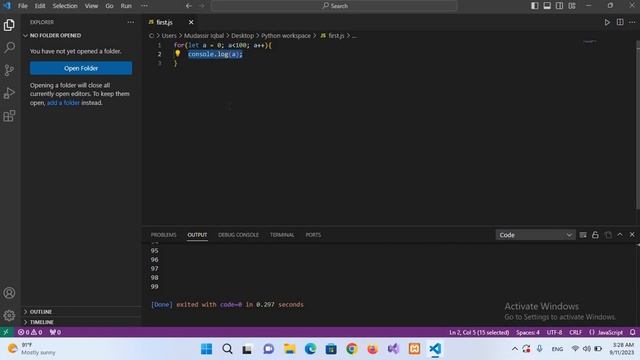This screenshot has height=360, width=640.
Task: Open the Edit menu
Action: 40,6
